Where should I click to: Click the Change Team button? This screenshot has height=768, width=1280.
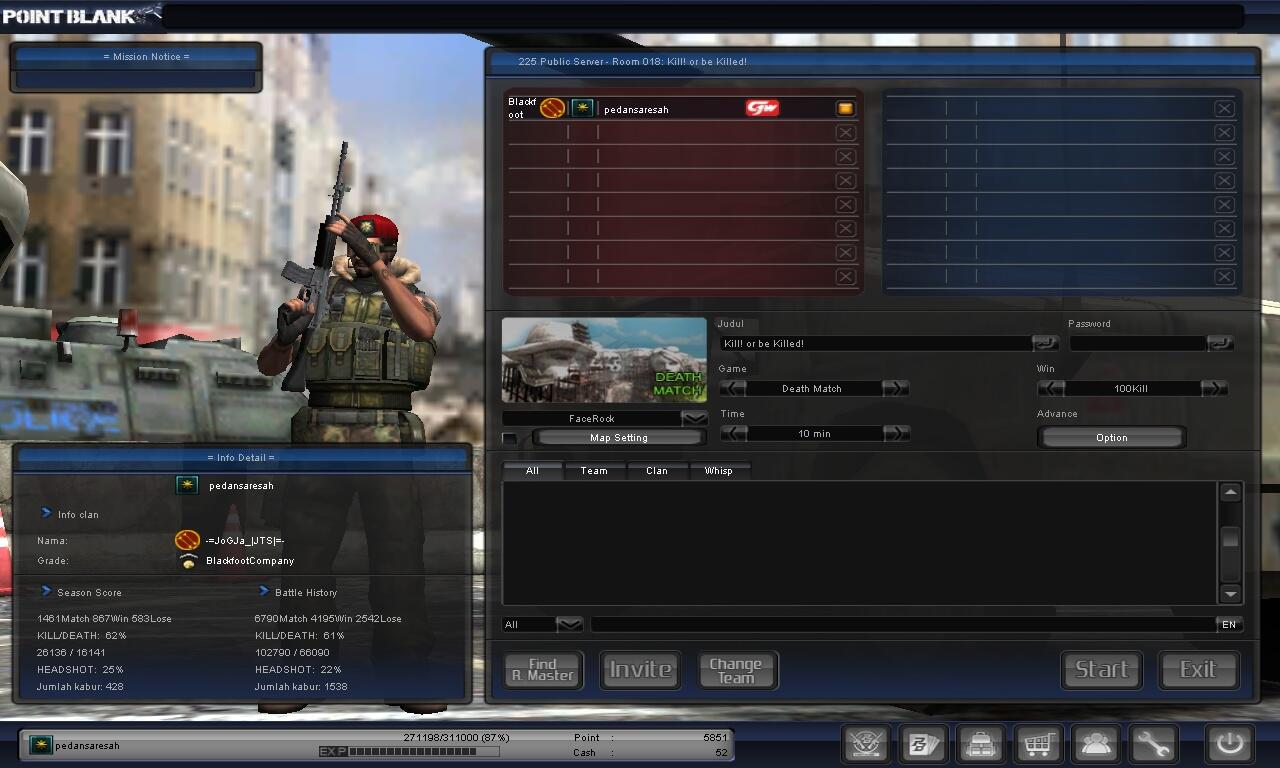pyautogui.click(x=737, y=670)
